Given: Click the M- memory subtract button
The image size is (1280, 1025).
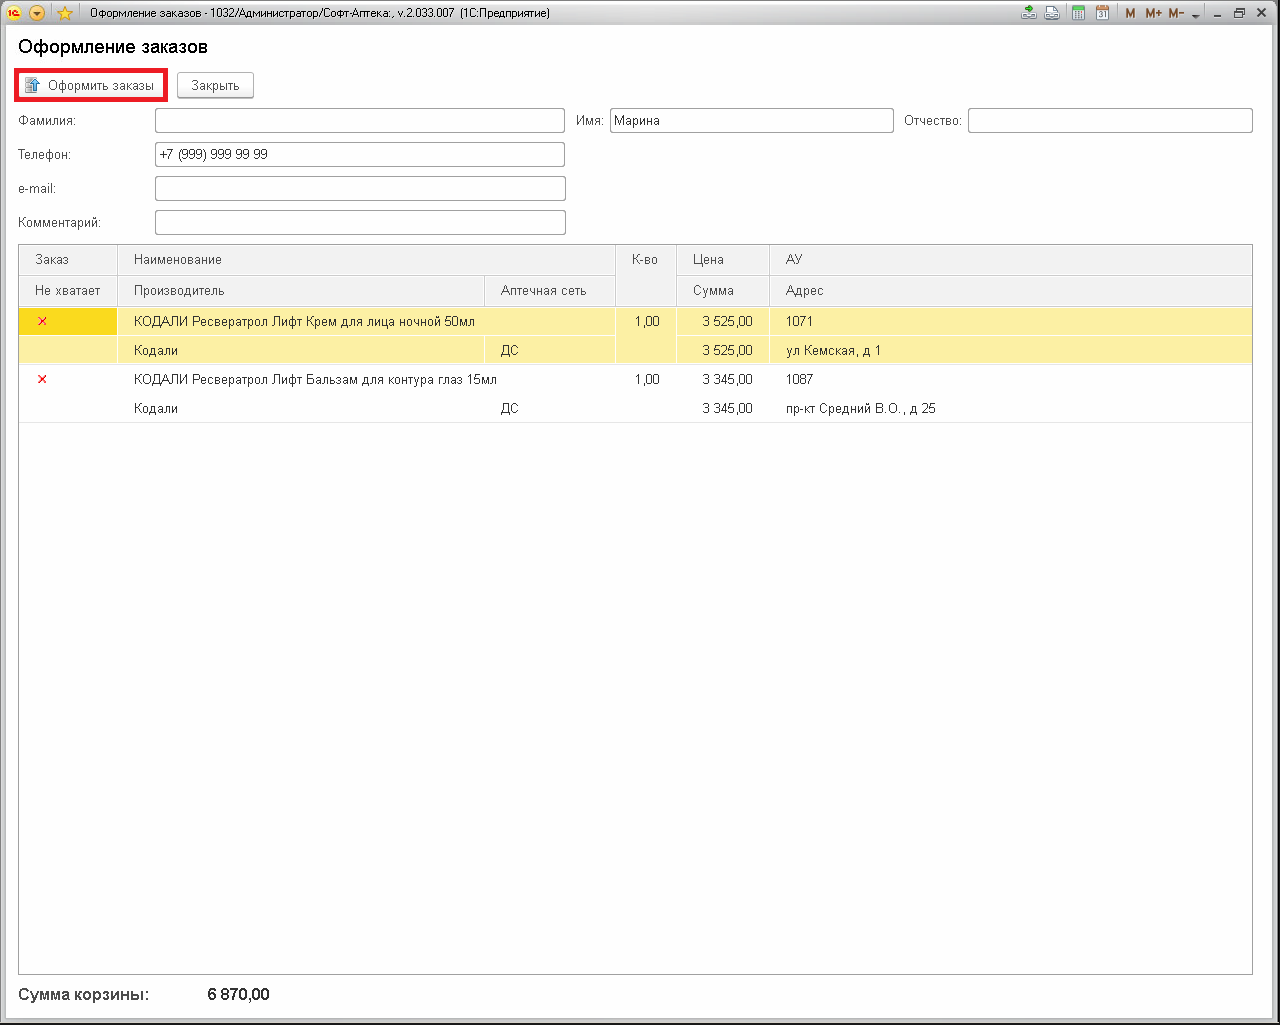Looking at the screenshot, I should point(1176,13).
